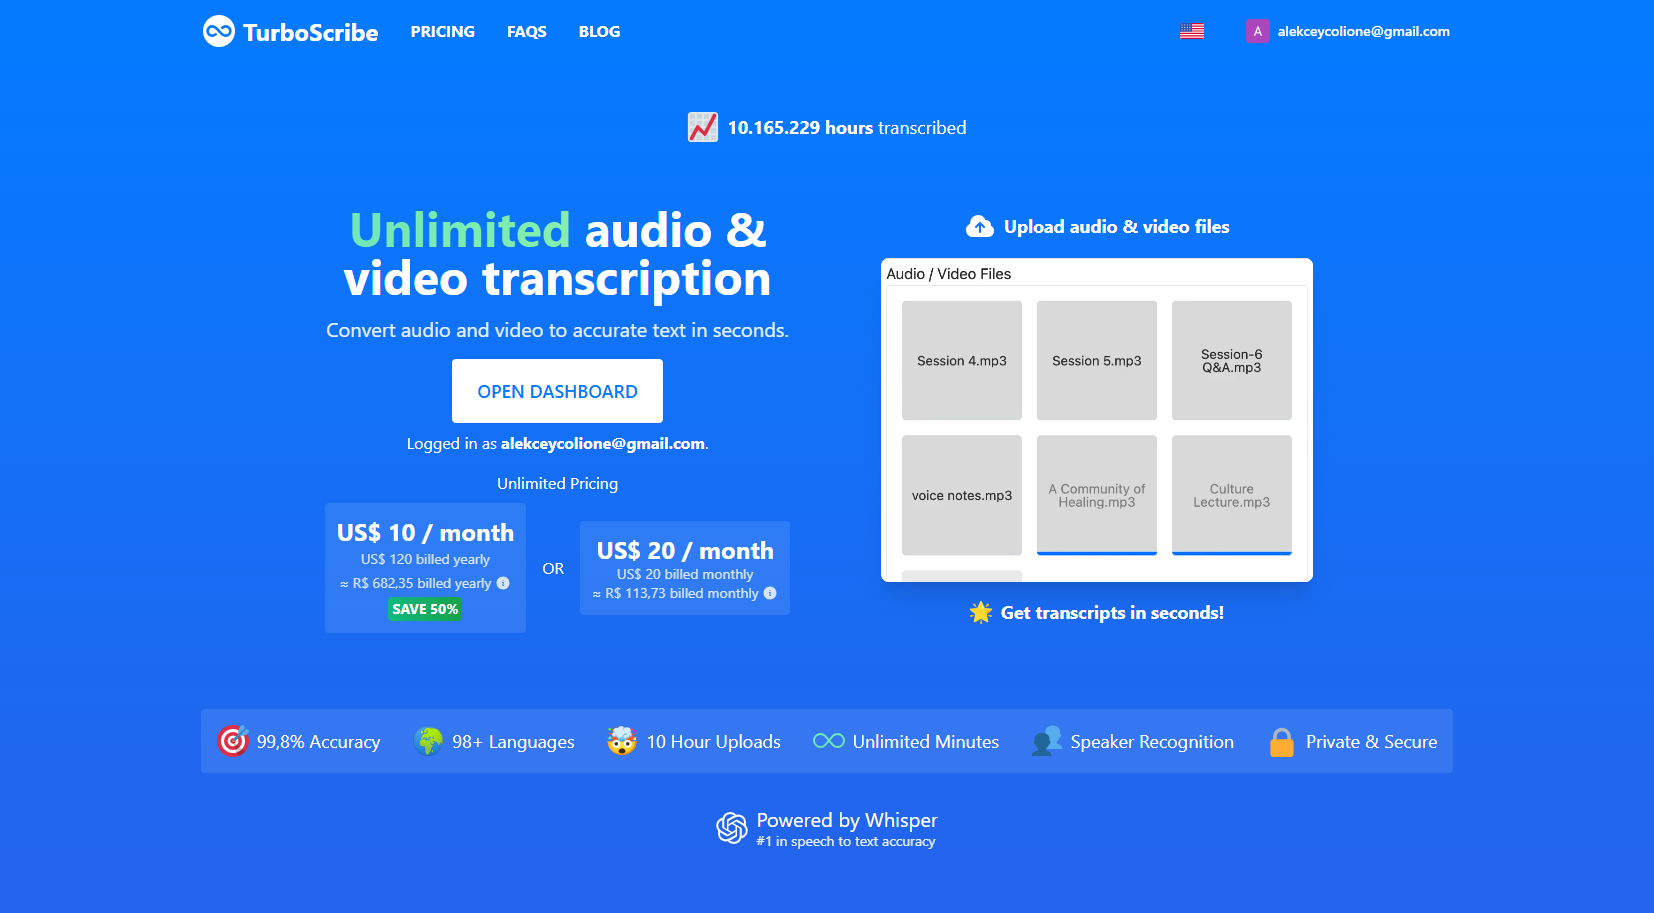Open the PRICING menu item

(x=442, y=32)
